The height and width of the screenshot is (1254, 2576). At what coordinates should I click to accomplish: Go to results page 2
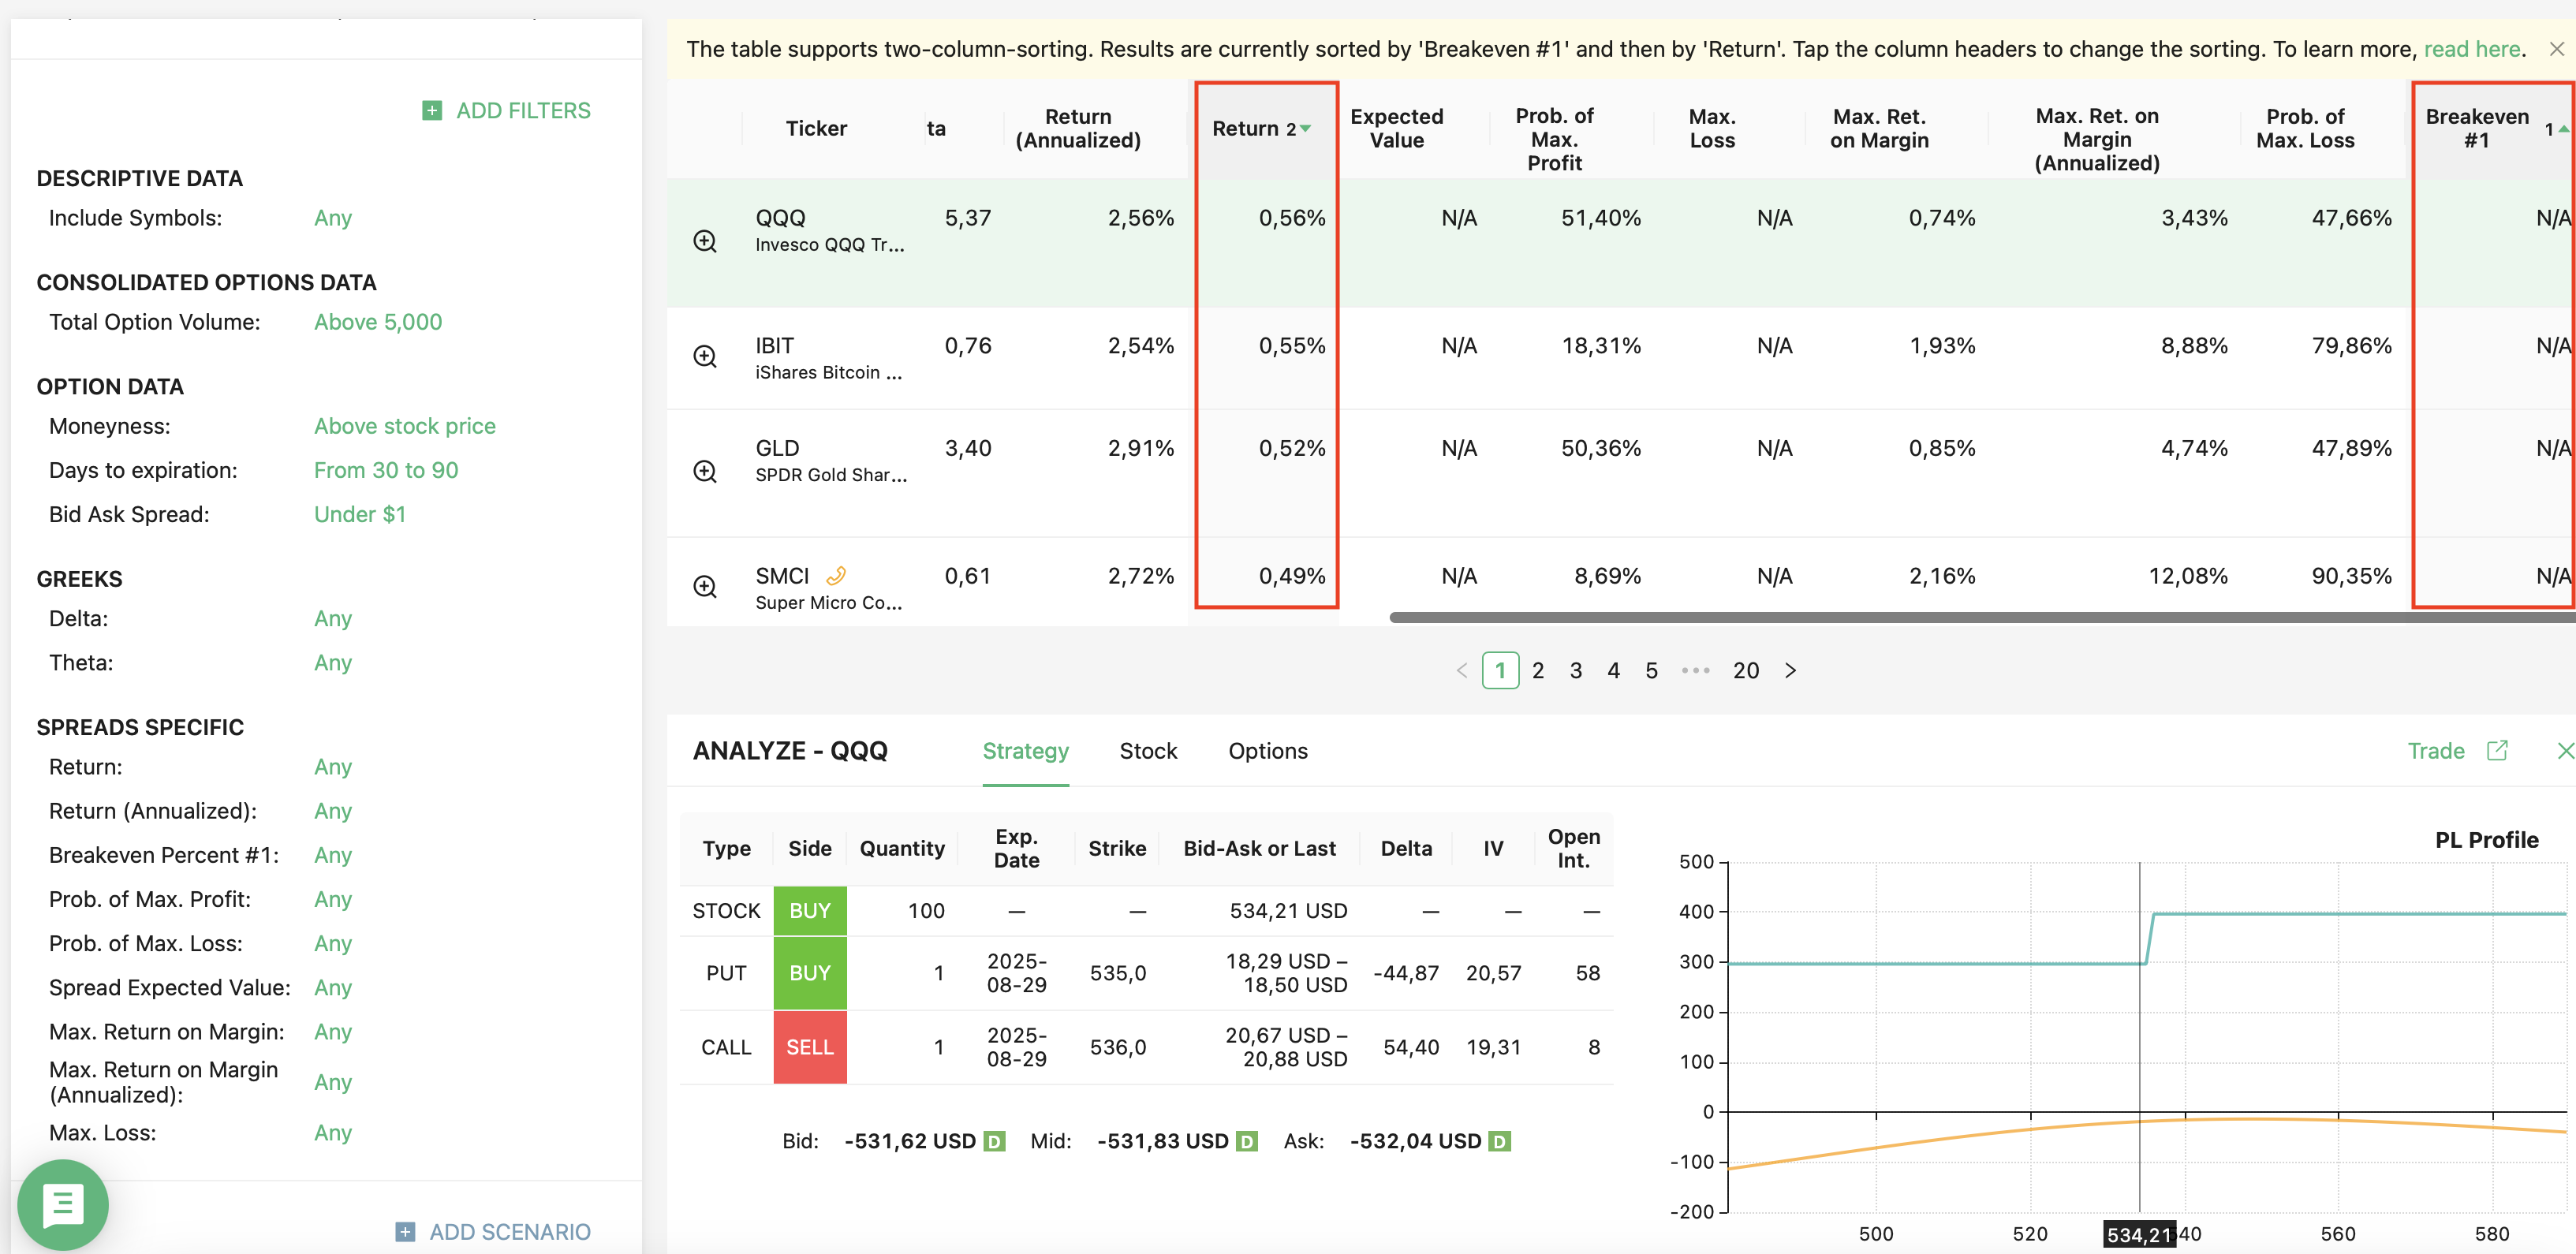[1538, 670]
